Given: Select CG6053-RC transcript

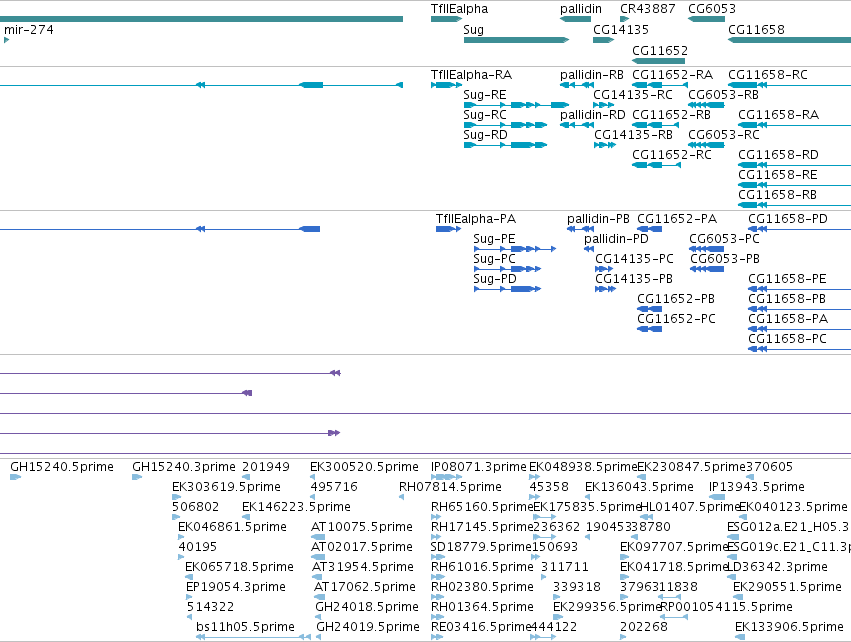Looking at the screenshot, I should [x=706, y=145].
